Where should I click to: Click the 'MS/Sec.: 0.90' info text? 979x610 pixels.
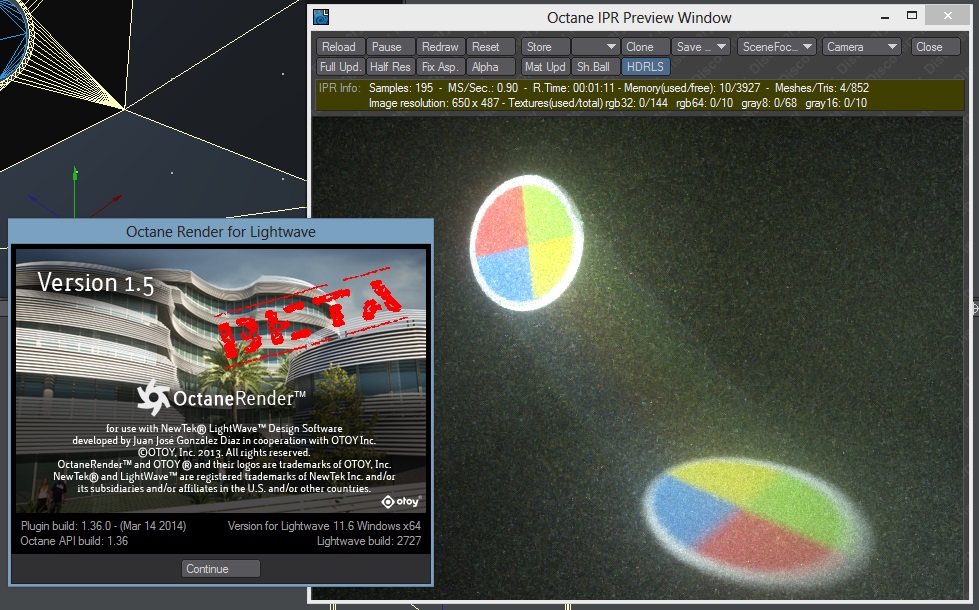pyautogui.click(x=483, y=88)
